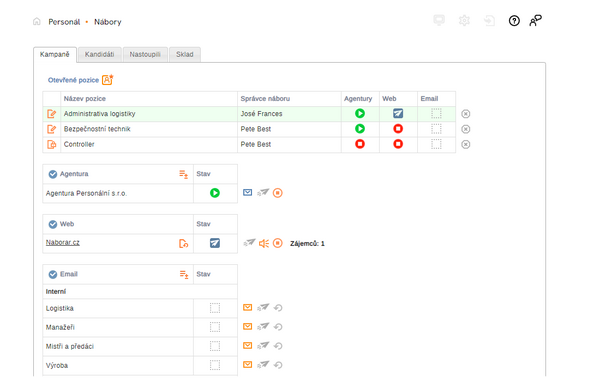Open mail icon for Manažeři

click(x=248, y=326)
